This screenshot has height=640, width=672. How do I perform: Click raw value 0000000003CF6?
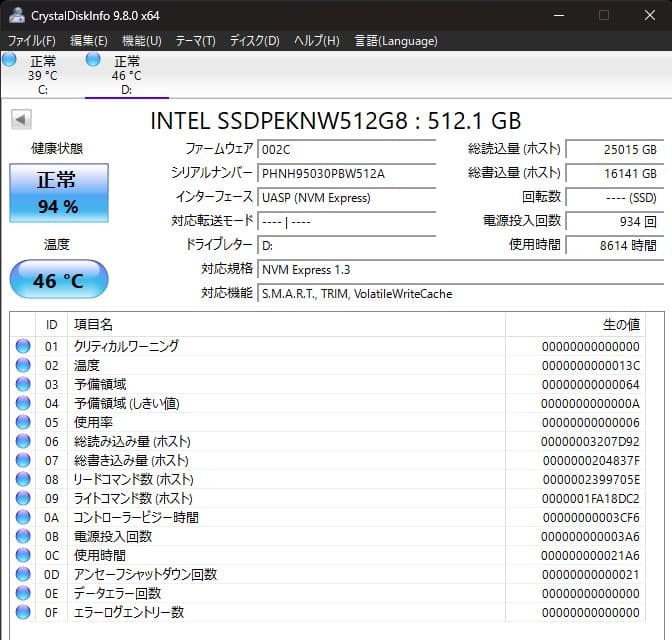coord(591,518)
